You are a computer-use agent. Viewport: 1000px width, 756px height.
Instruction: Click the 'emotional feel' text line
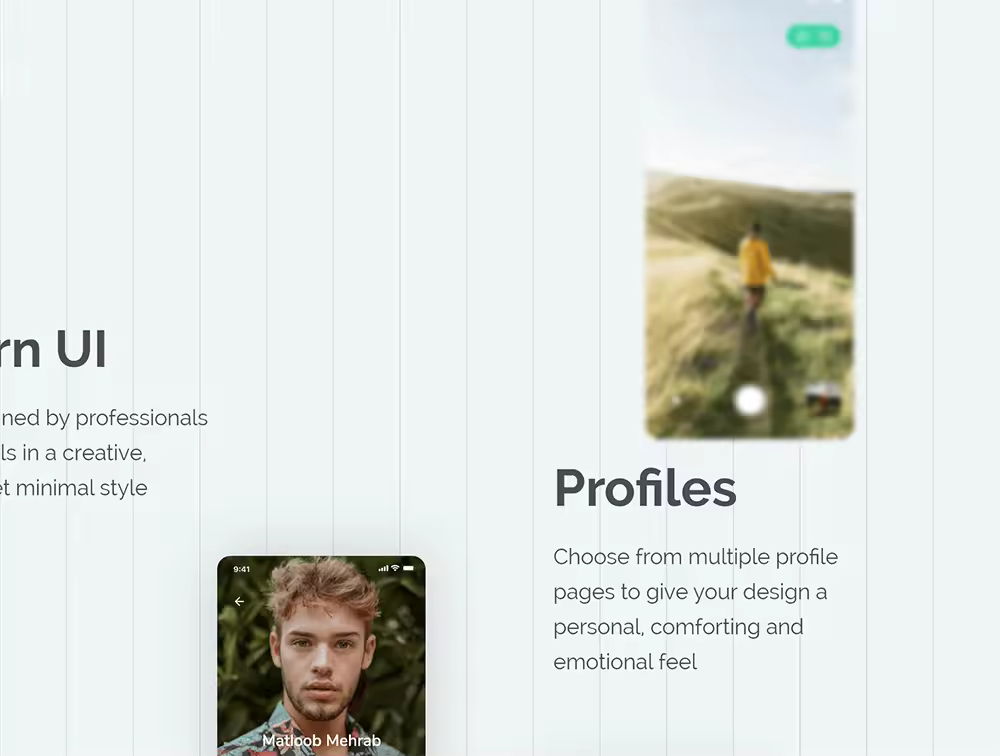625,662
